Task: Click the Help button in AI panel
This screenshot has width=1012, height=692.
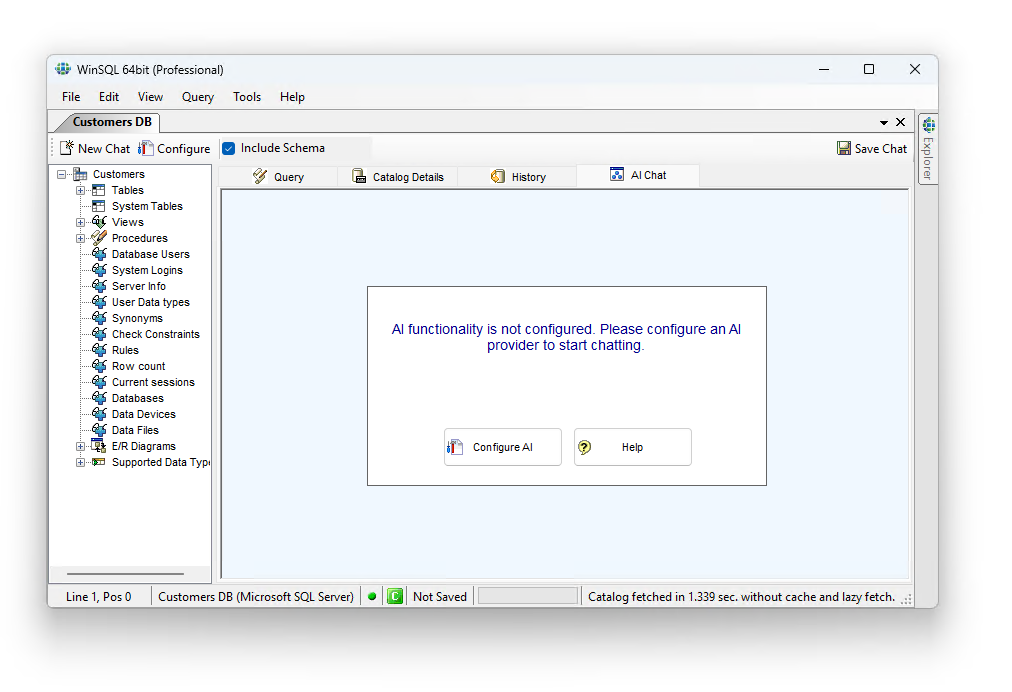Action: pyautogui.click(x=632, y=447)
